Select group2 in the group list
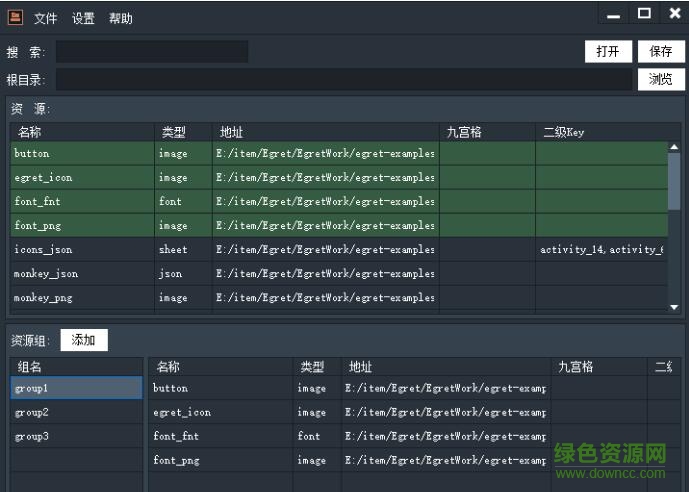The height and width of the screenshot is (492, 689). click(76, 412)
